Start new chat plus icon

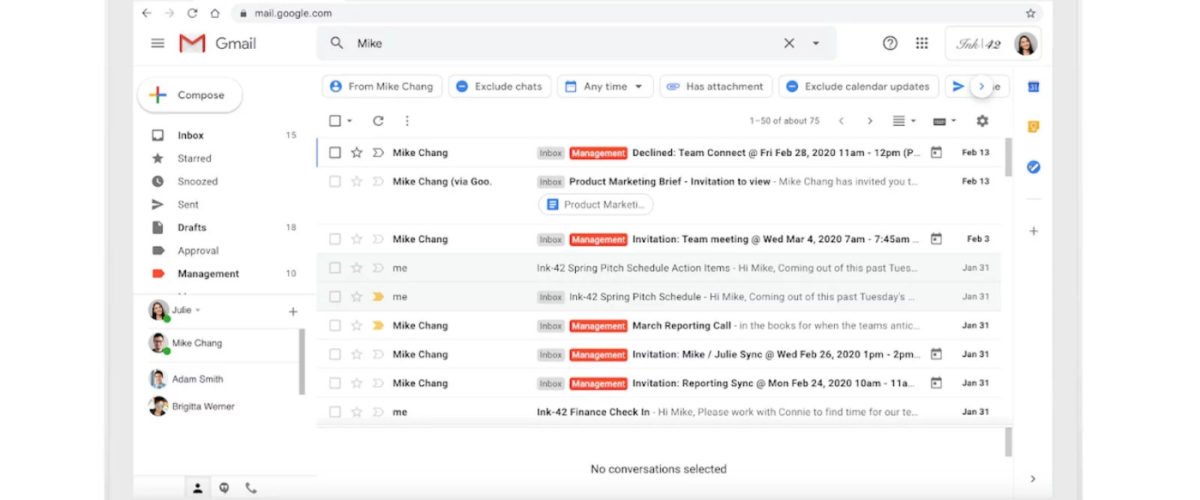click(293, 312)
